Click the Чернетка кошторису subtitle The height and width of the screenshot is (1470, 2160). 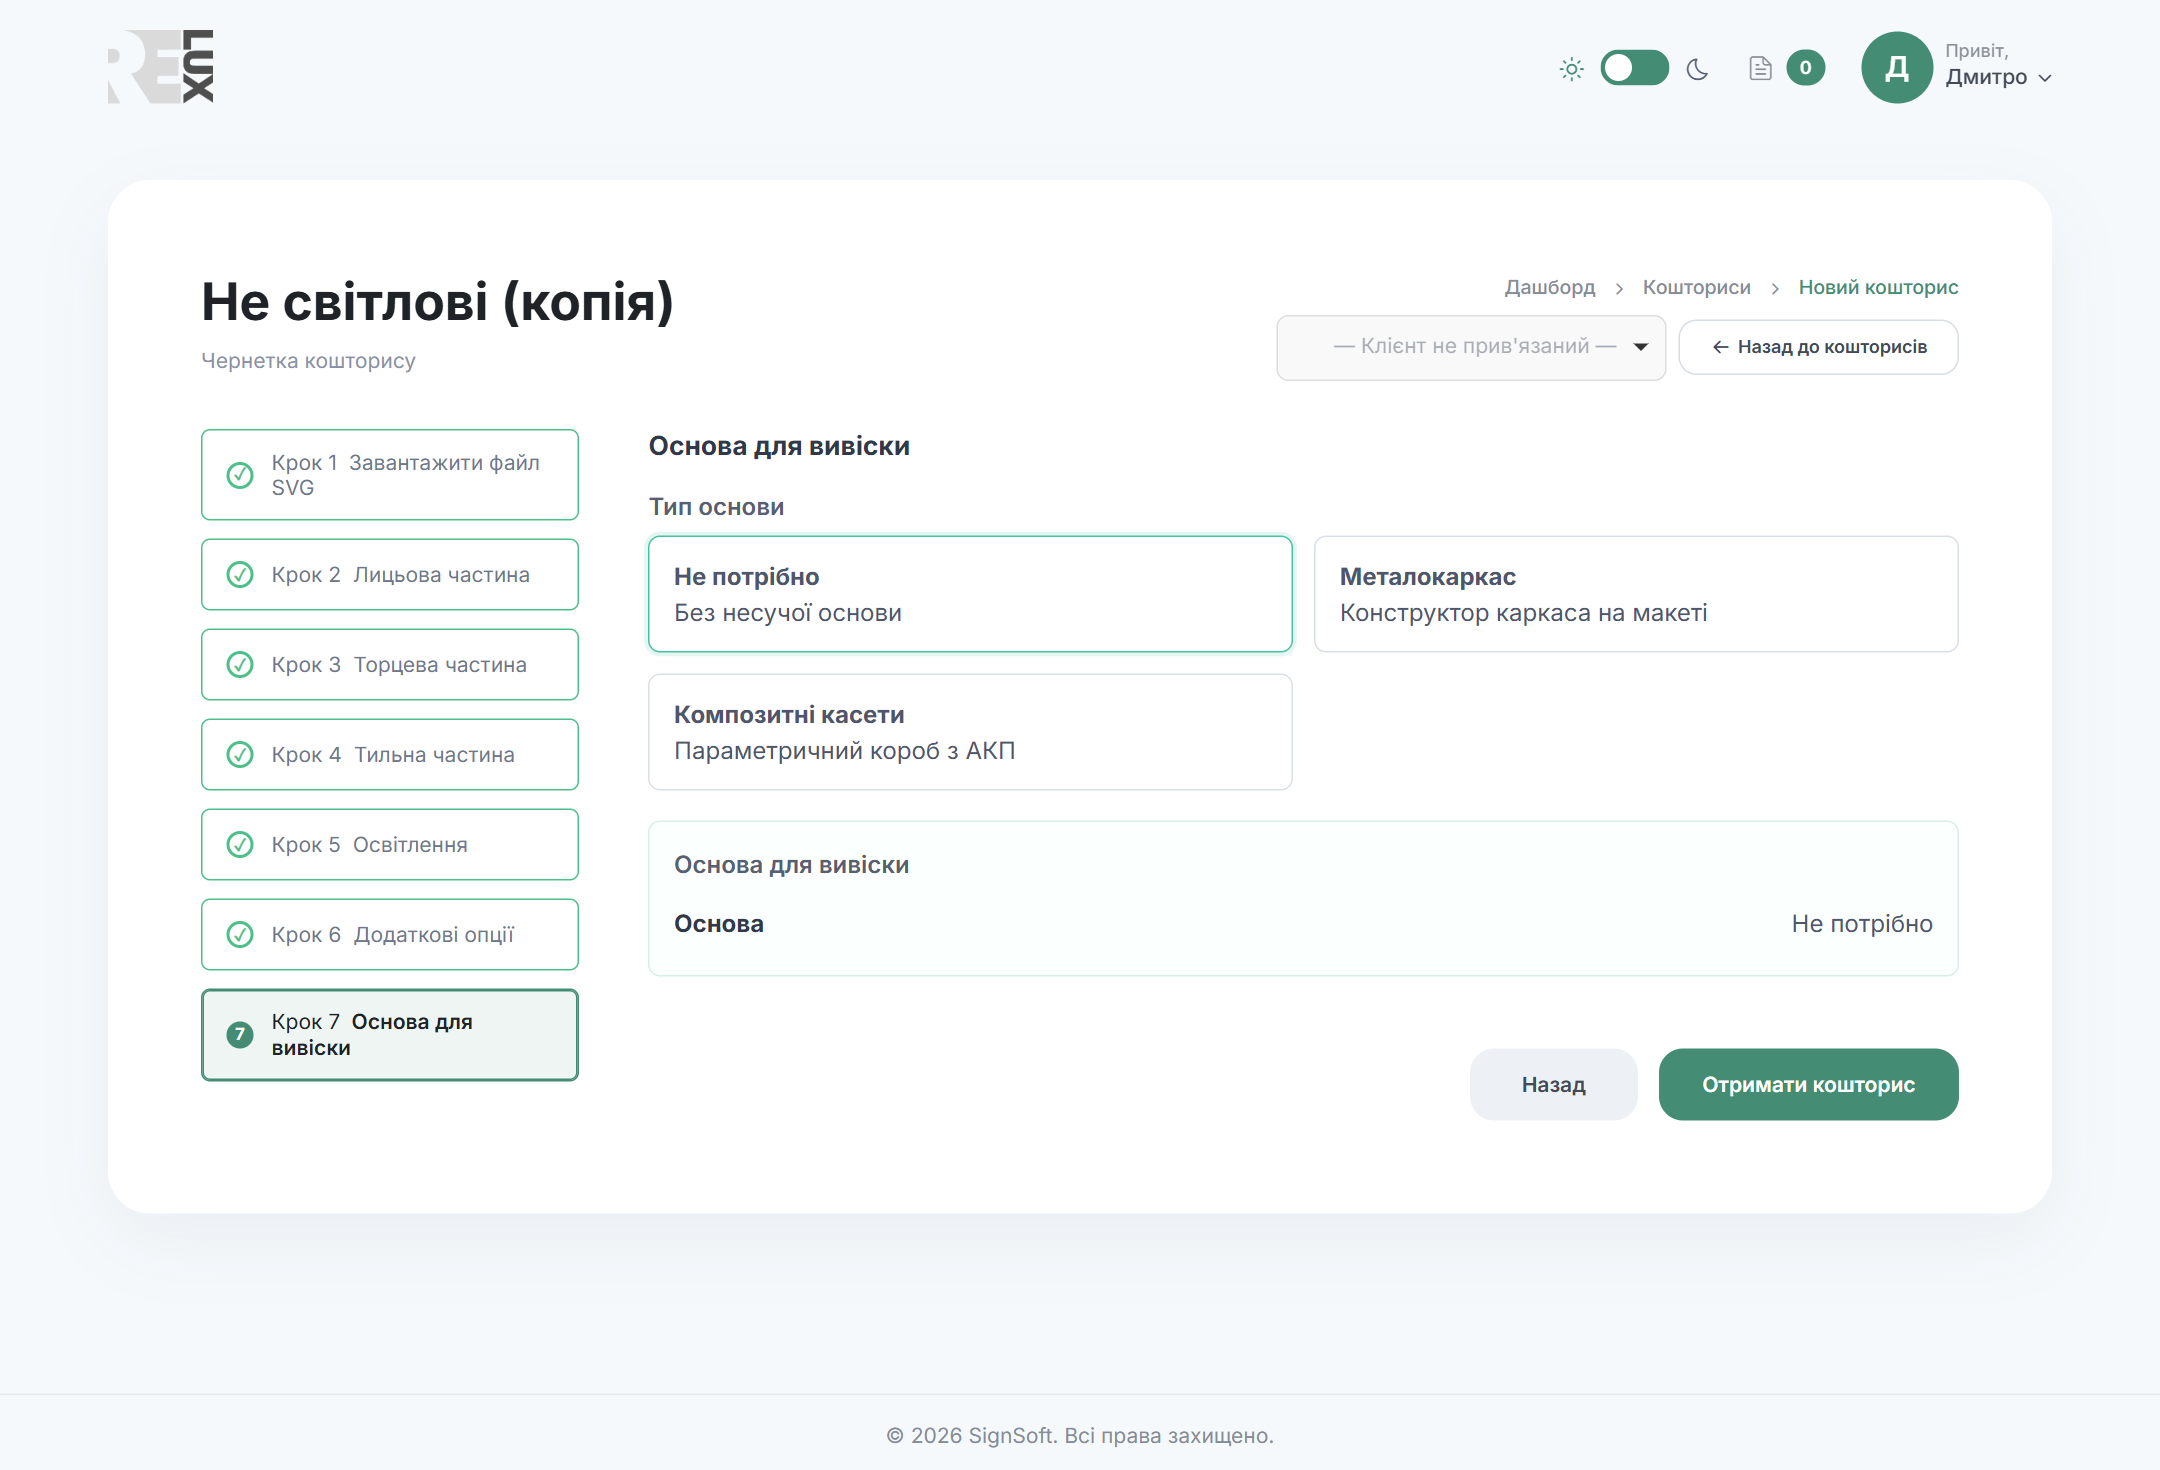tap(308, 361)
